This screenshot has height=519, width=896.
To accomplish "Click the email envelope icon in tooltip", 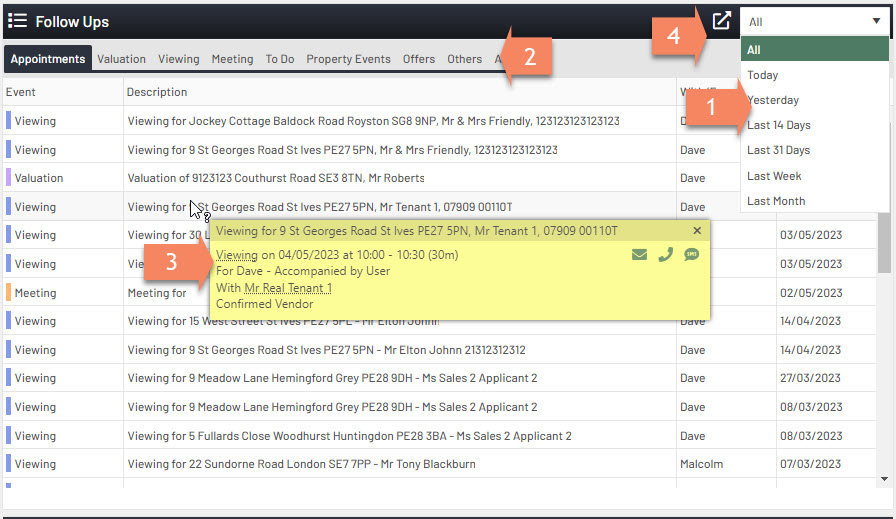I will coord(639,255).
